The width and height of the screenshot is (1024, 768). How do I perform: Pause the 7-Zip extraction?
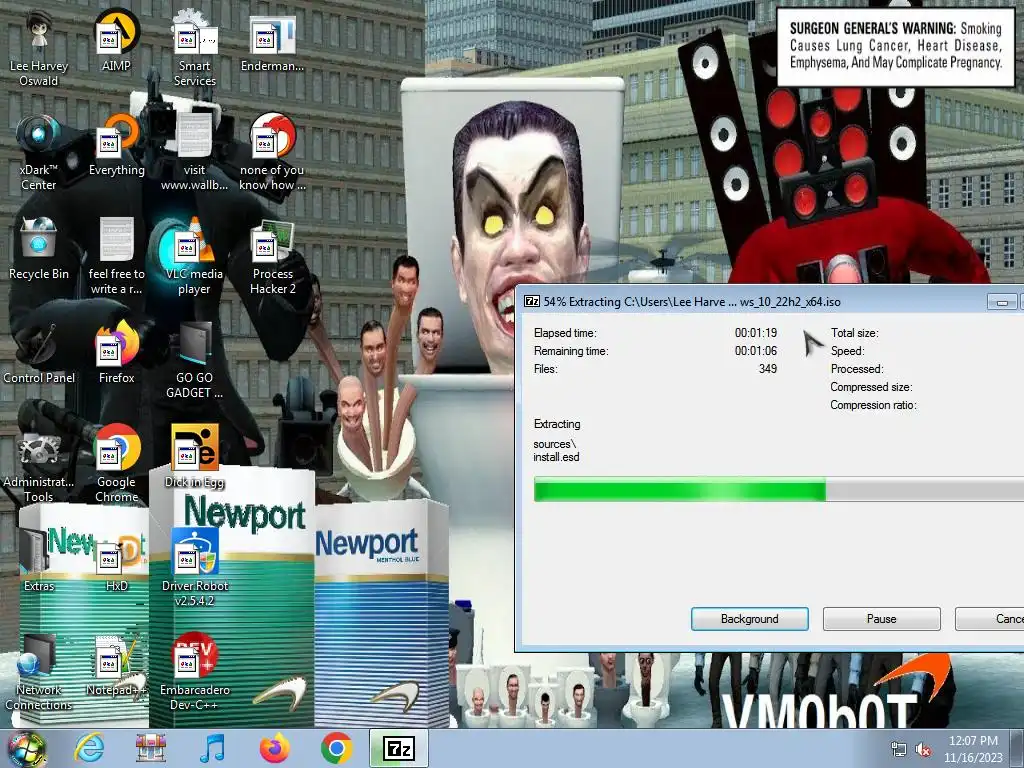[x=882, y=618]
